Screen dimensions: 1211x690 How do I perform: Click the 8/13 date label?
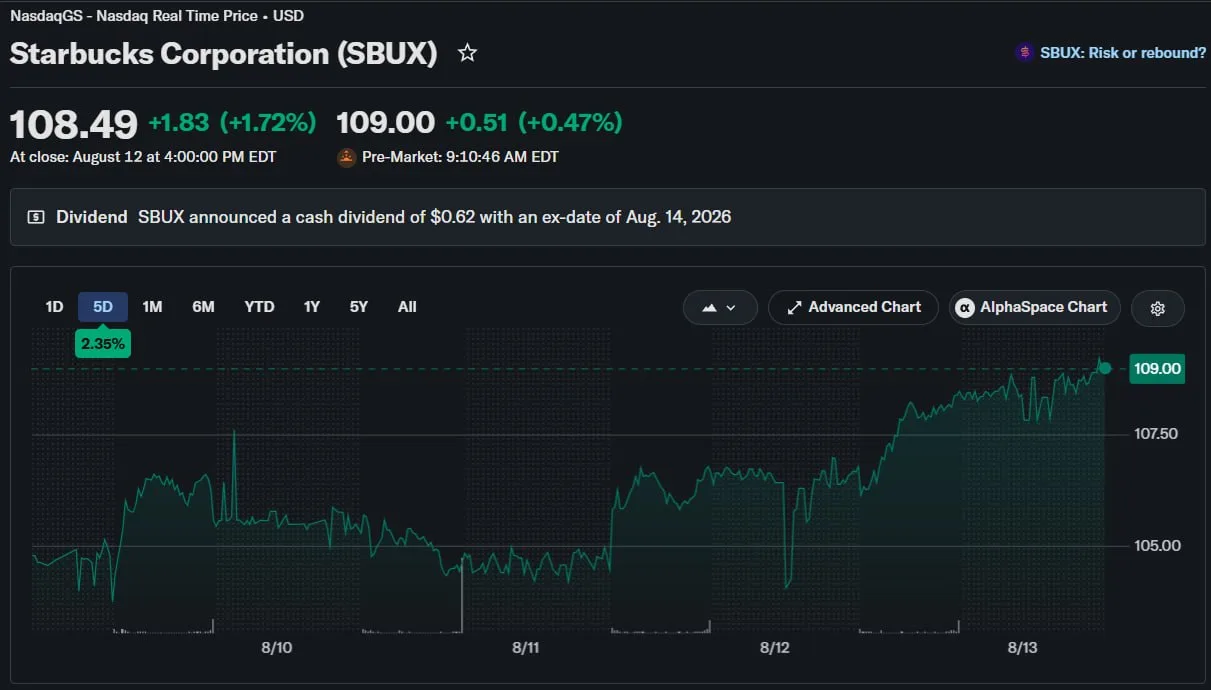click(1023, 648)
